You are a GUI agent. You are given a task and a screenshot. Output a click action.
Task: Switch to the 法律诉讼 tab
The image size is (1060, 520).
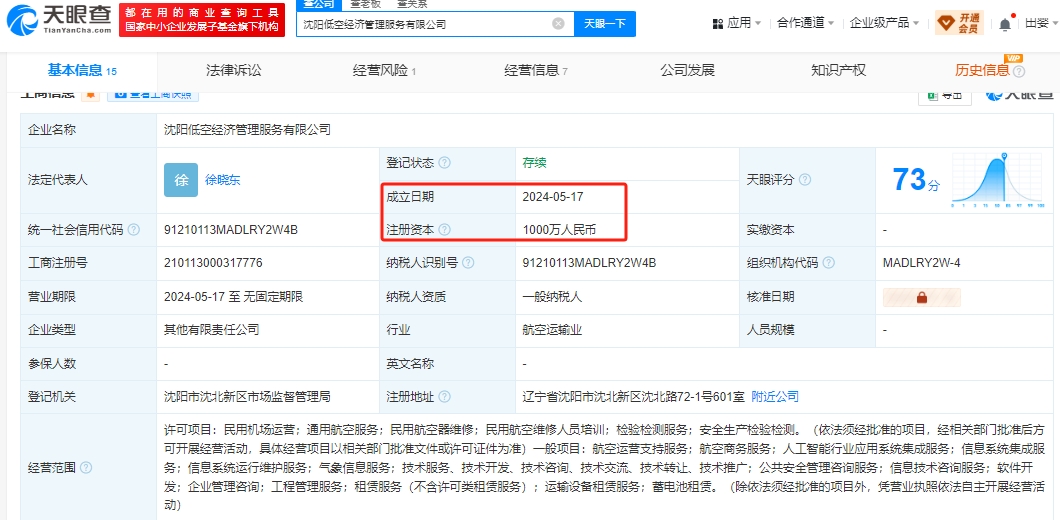click(233, 70)
